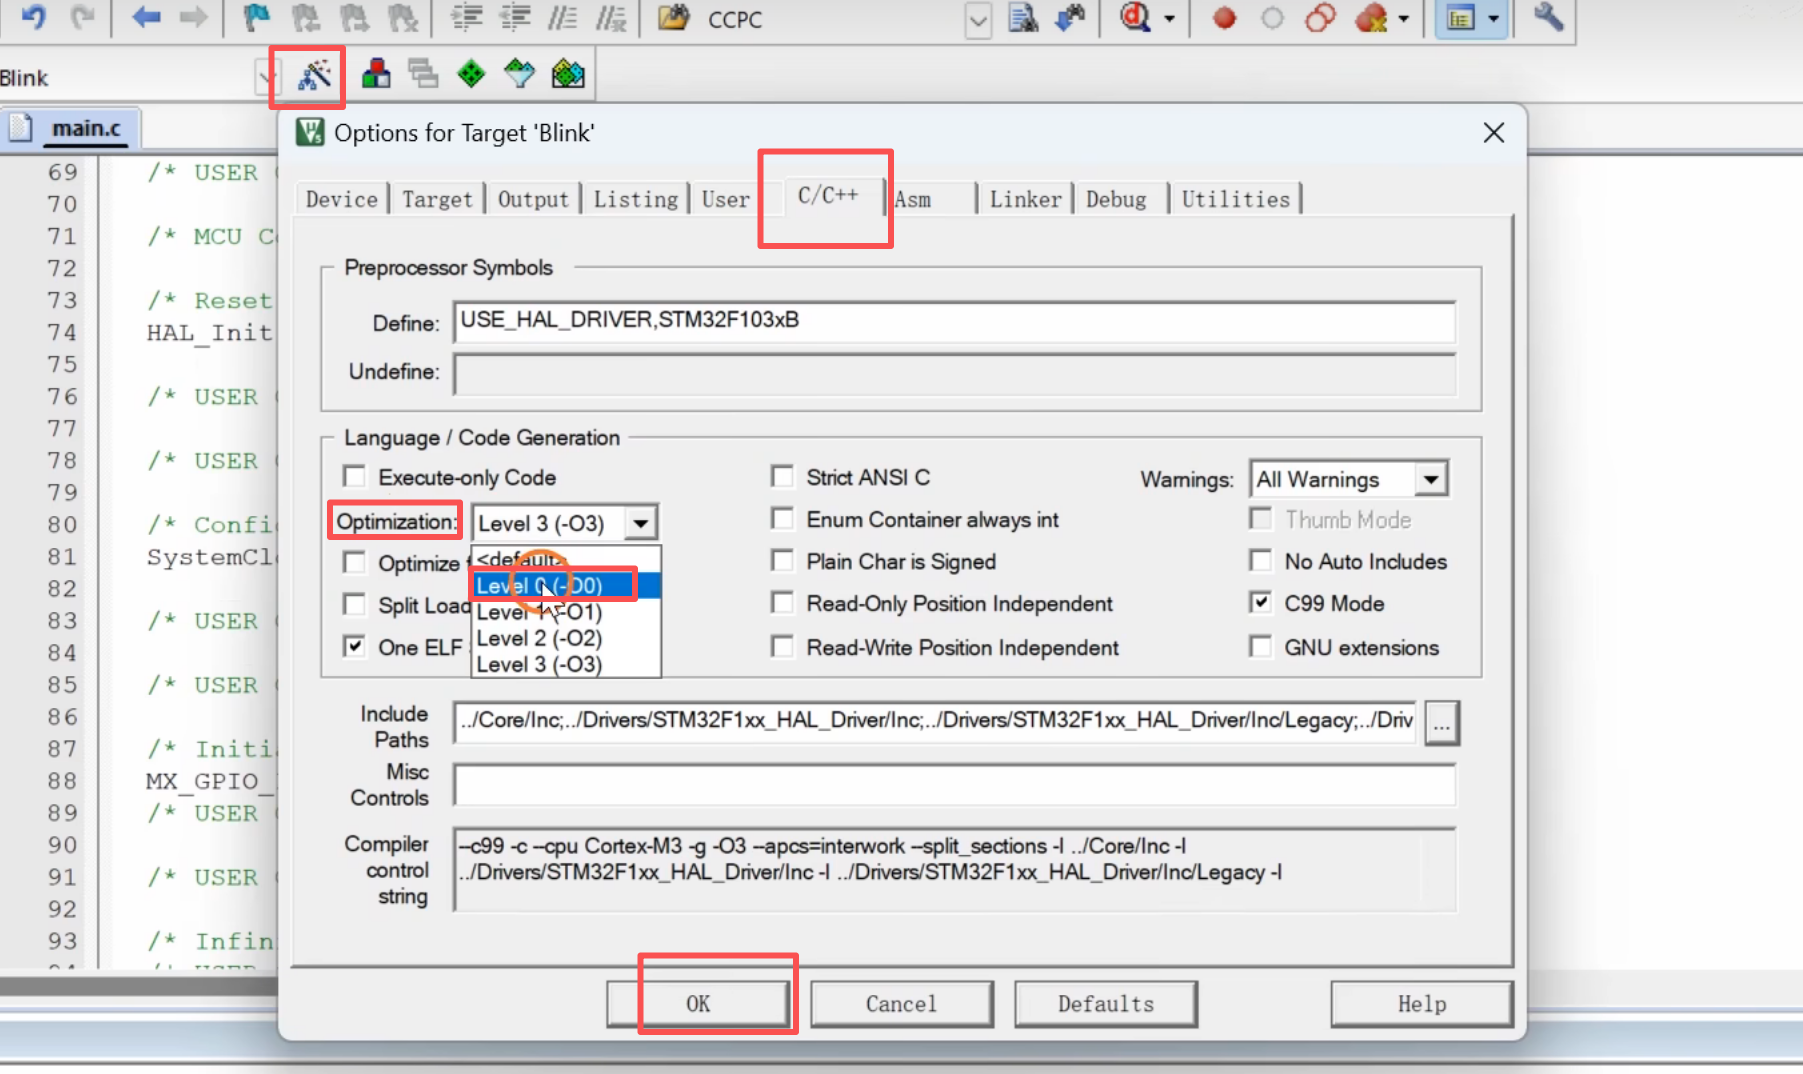This screenshot has height=1074, width=1803.
Task: Click the Optimization level combo box
Action: [564, 523]
